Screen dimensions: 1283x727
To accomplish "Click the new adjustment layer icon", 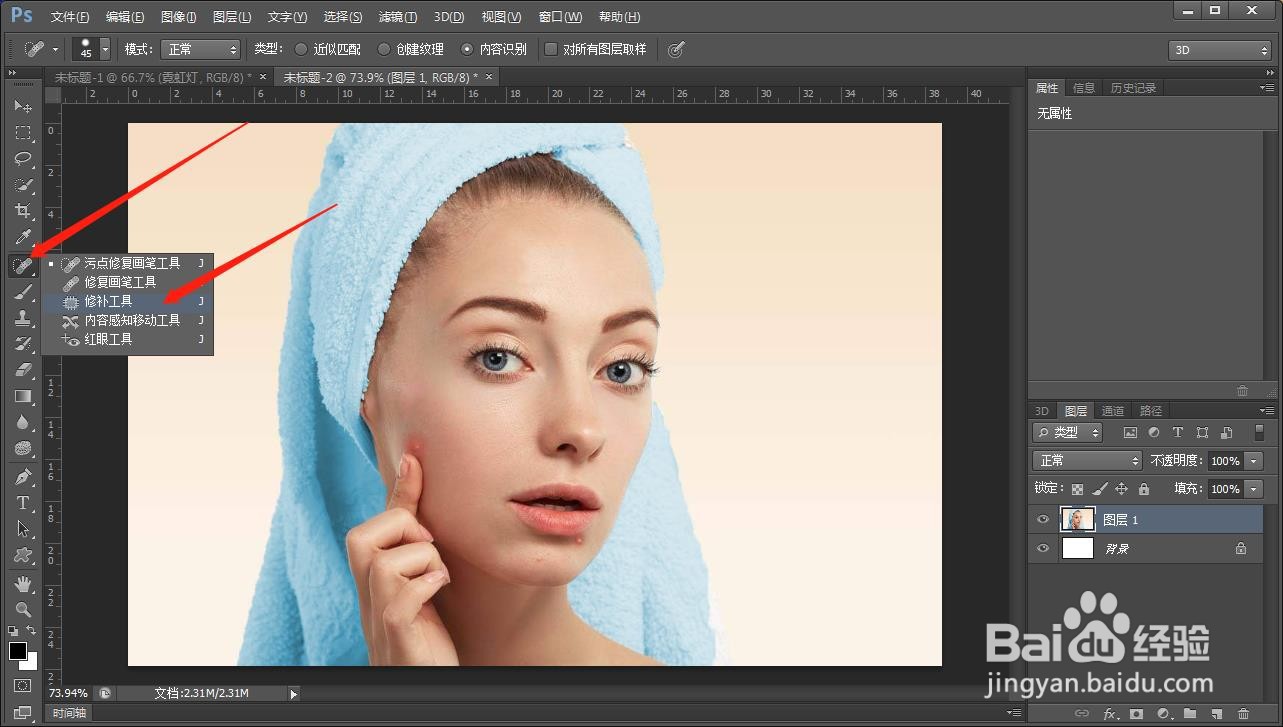I will (x=1163, y=714).
